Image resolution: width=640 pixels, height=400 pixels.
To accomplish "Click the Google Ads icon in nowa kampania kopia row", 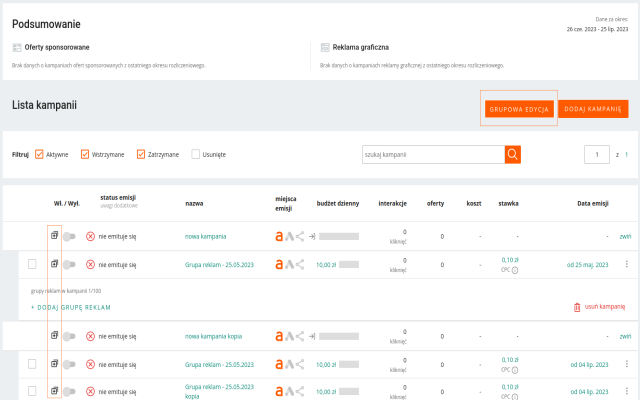I will [x=289, y=336].
